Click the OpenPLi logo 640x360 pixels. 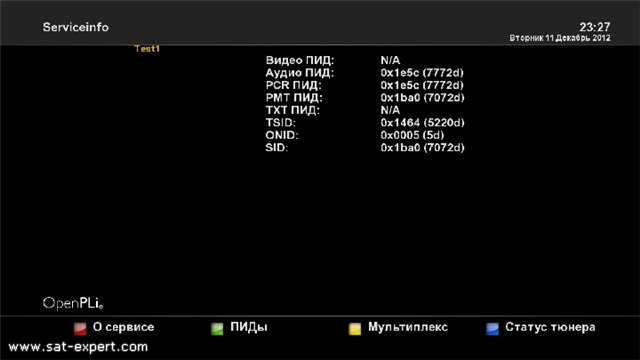[73, 303]
